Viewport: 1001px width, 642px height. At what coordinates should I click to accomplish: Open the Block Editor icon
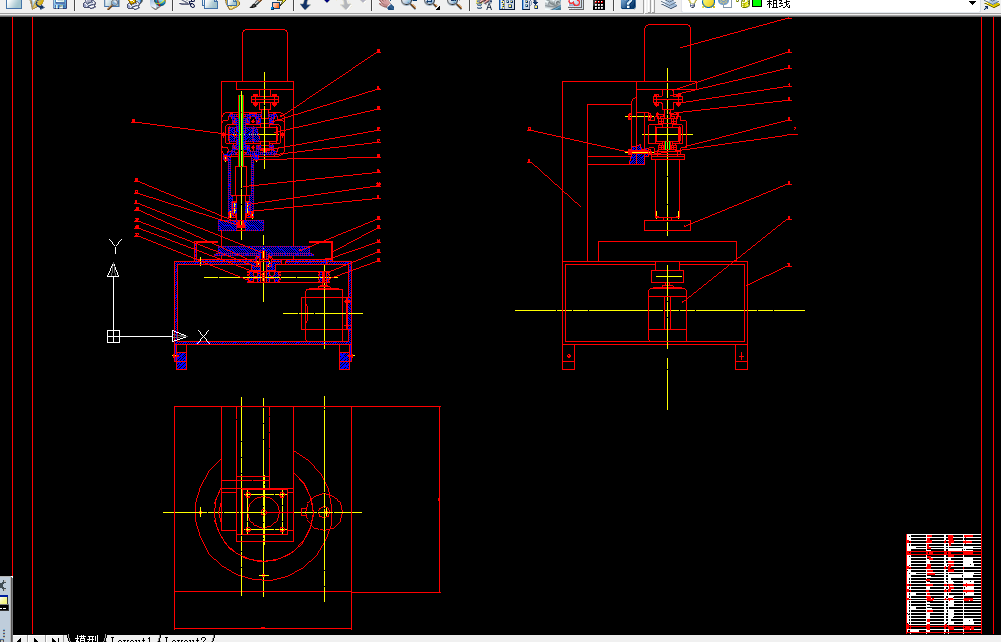coord(278,4)
